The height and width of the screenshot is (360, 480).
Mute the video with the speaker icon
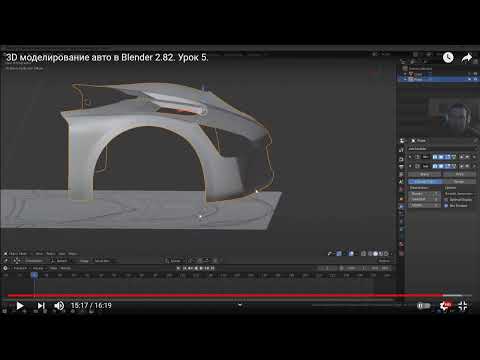59,305
